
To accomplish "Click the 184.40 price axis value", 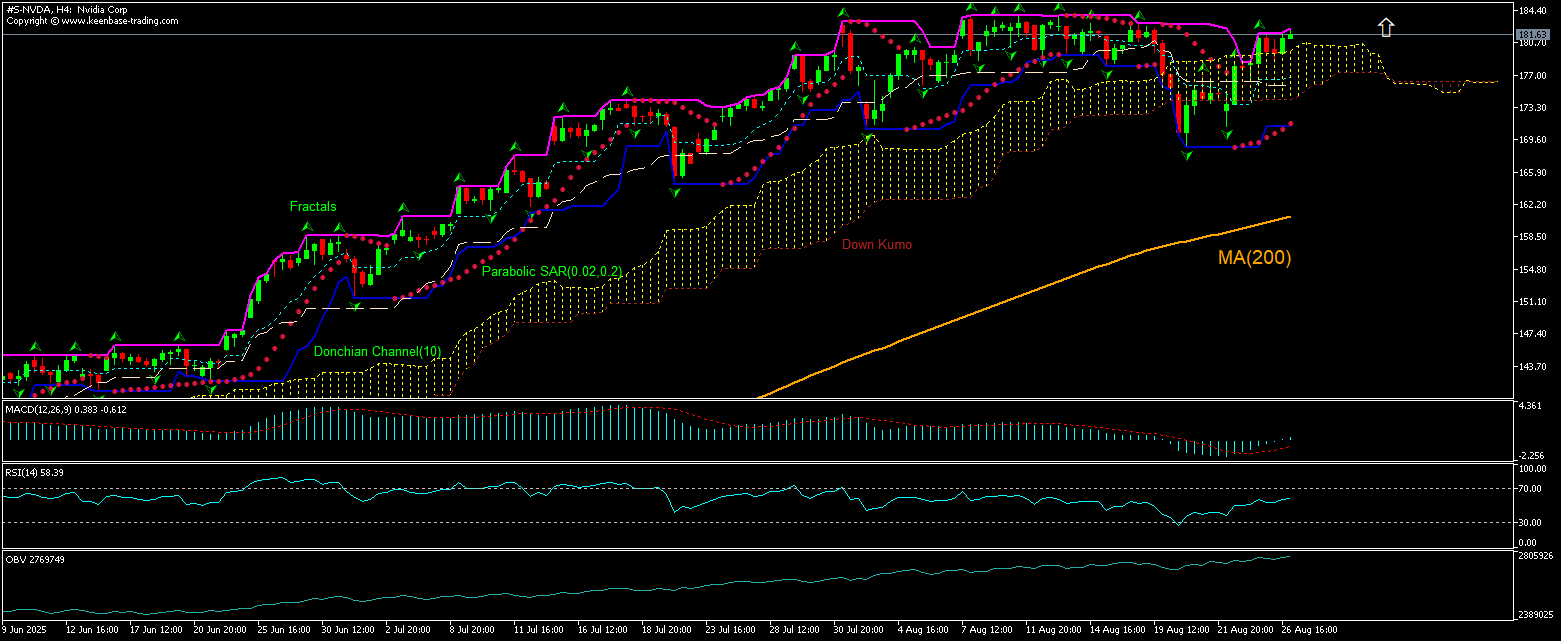I will [x=1531, y=10].
